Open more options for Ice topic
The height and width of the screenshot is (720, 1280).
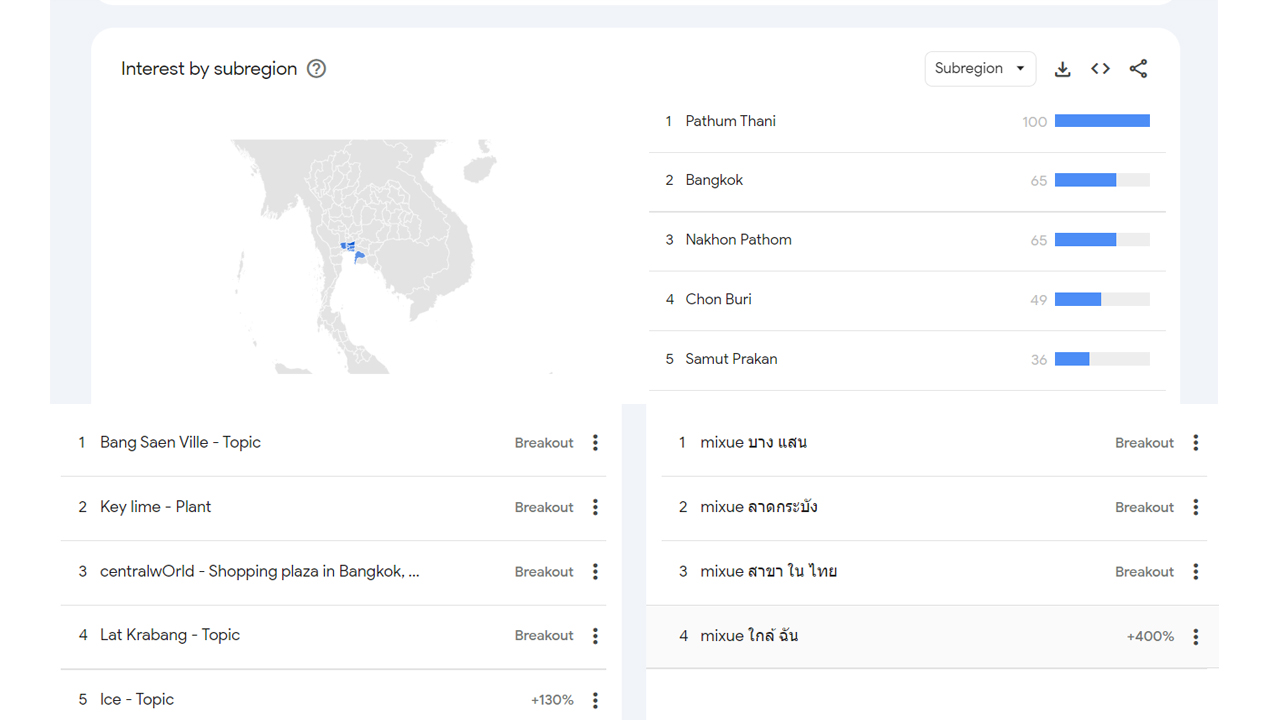595,700
